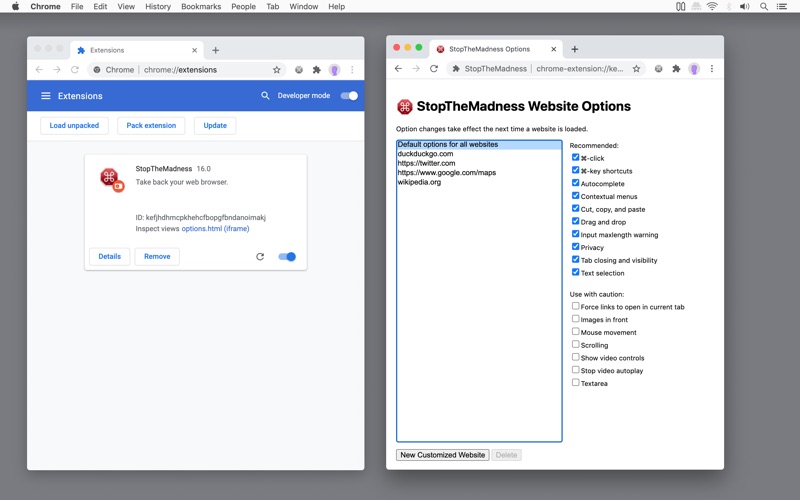Screen dimensions: 800x500
Task: Remove the StopTheMadness extension
Action: click(x=157, y=257)
